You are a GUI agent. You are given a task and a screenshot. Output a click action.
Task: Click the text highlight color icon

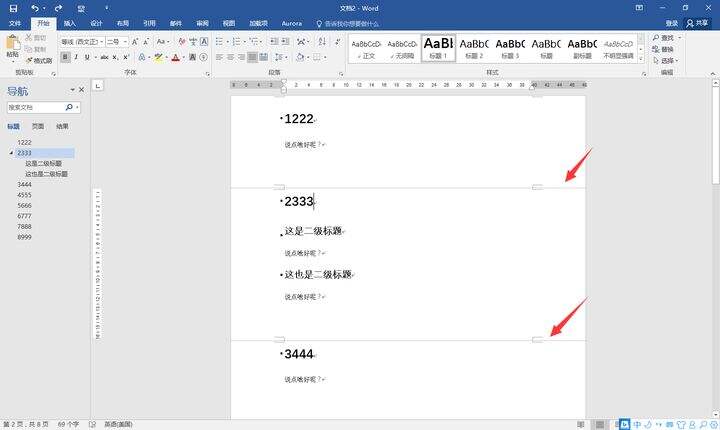158,57
